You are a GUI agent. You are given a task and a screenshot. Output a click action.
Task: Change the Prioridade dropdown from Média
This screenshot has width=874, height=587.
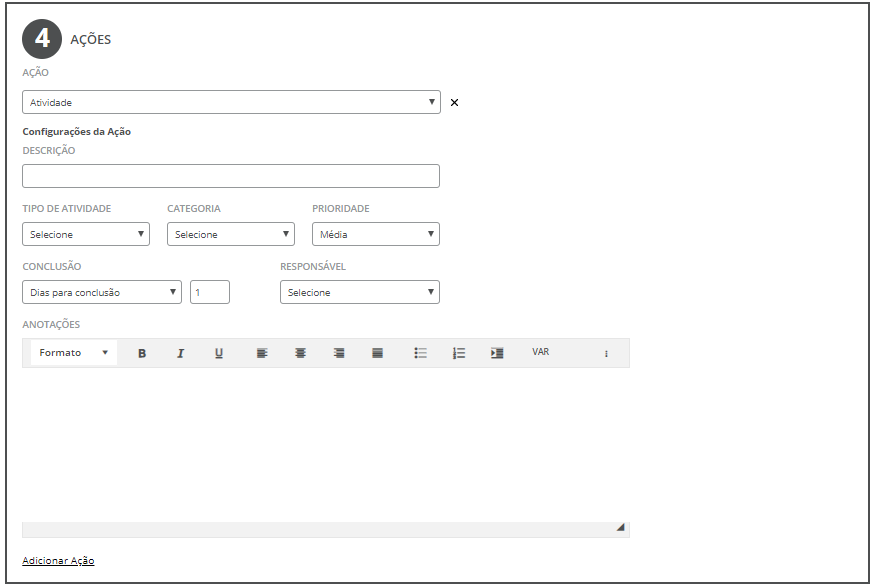[x=376, y=234]
